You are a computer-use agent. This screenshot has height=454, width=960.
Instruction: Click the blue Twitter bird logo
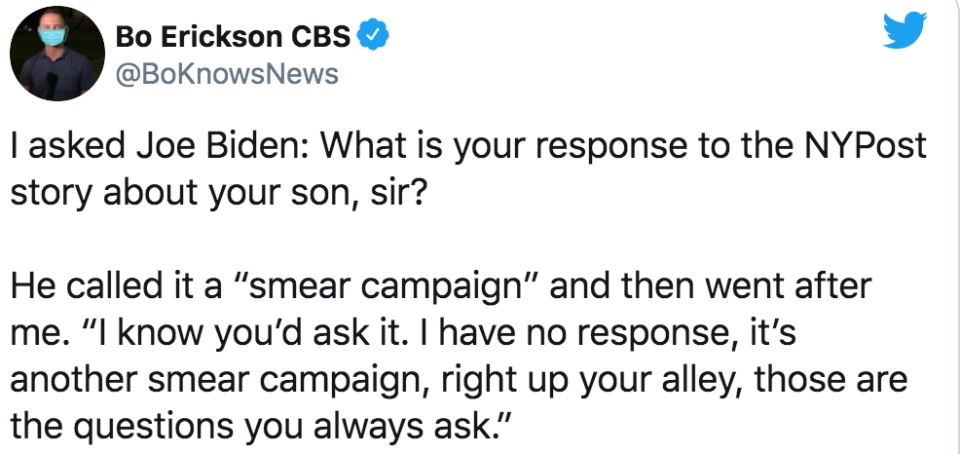904,30
